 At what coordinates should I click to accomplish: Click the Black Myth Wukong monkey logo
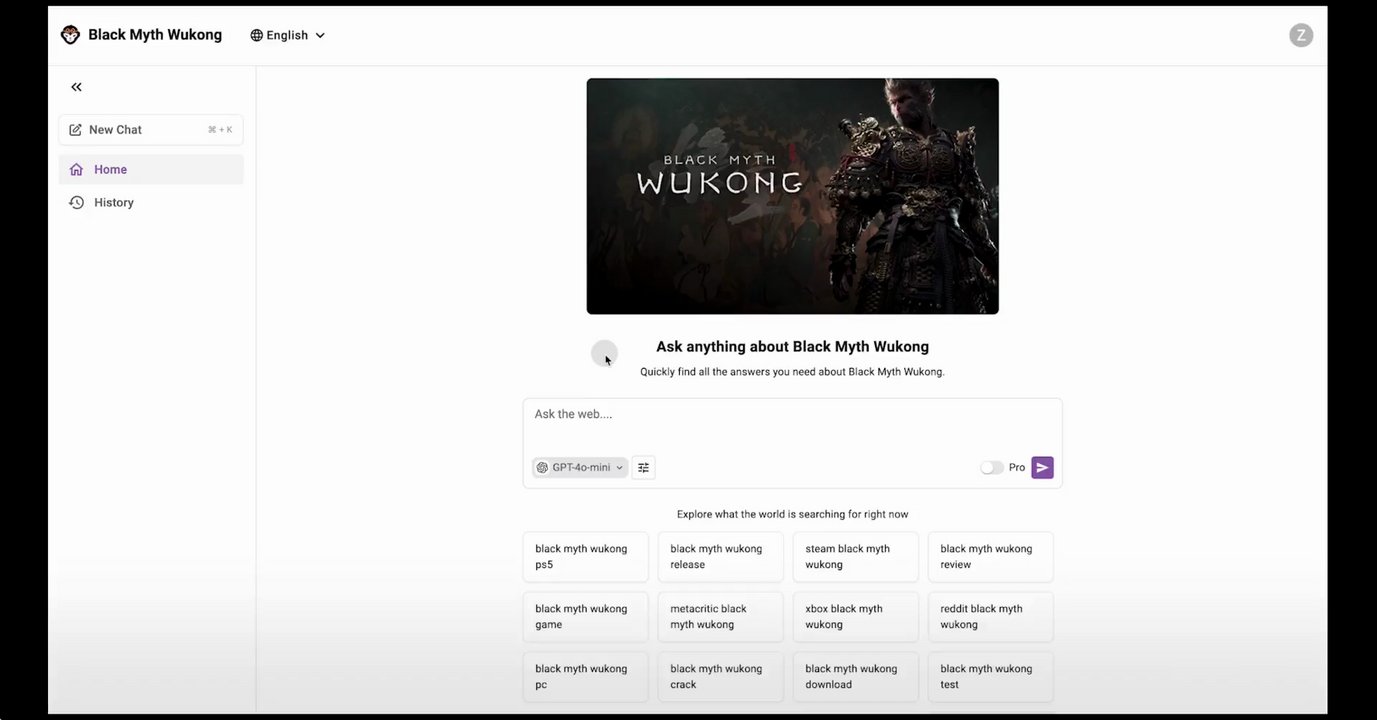(70, 35)
